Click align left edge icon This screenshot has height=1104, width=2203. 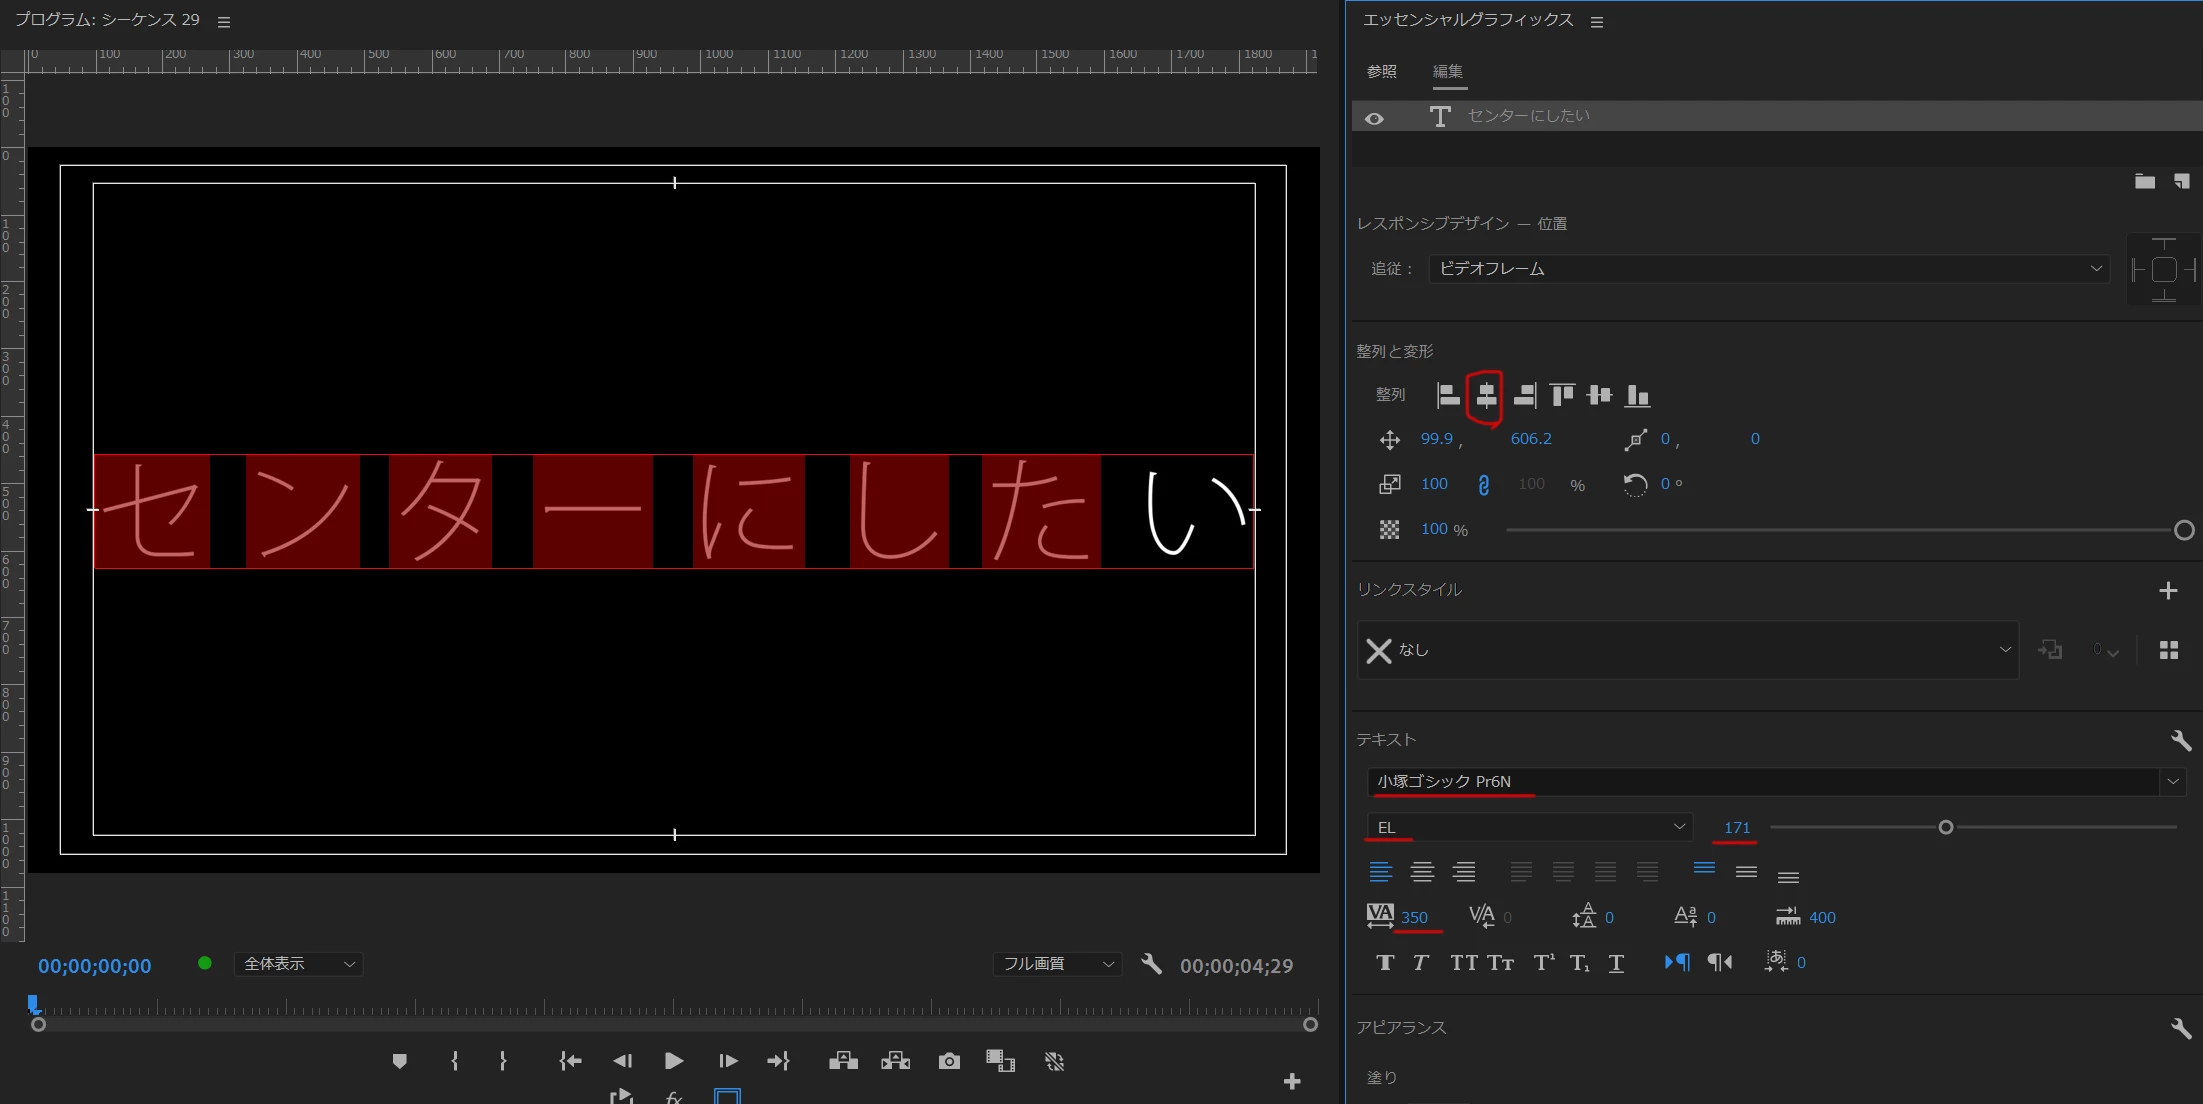click(1447, 395)
